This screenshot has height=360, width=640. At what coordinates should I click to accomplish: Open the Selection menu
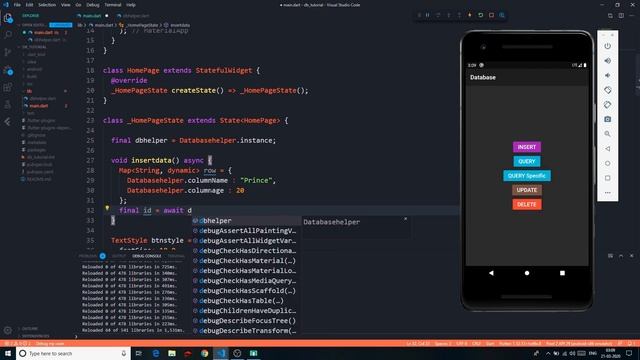(47, 5)
